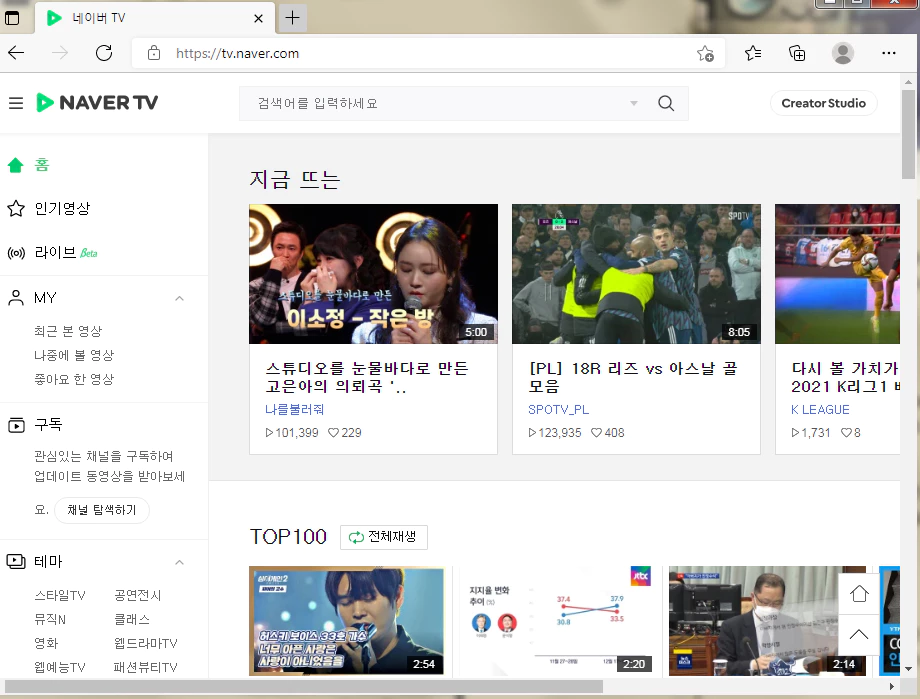Open the 스타일TV theme
Screen dimensions: 920x699
pos(60,596)
